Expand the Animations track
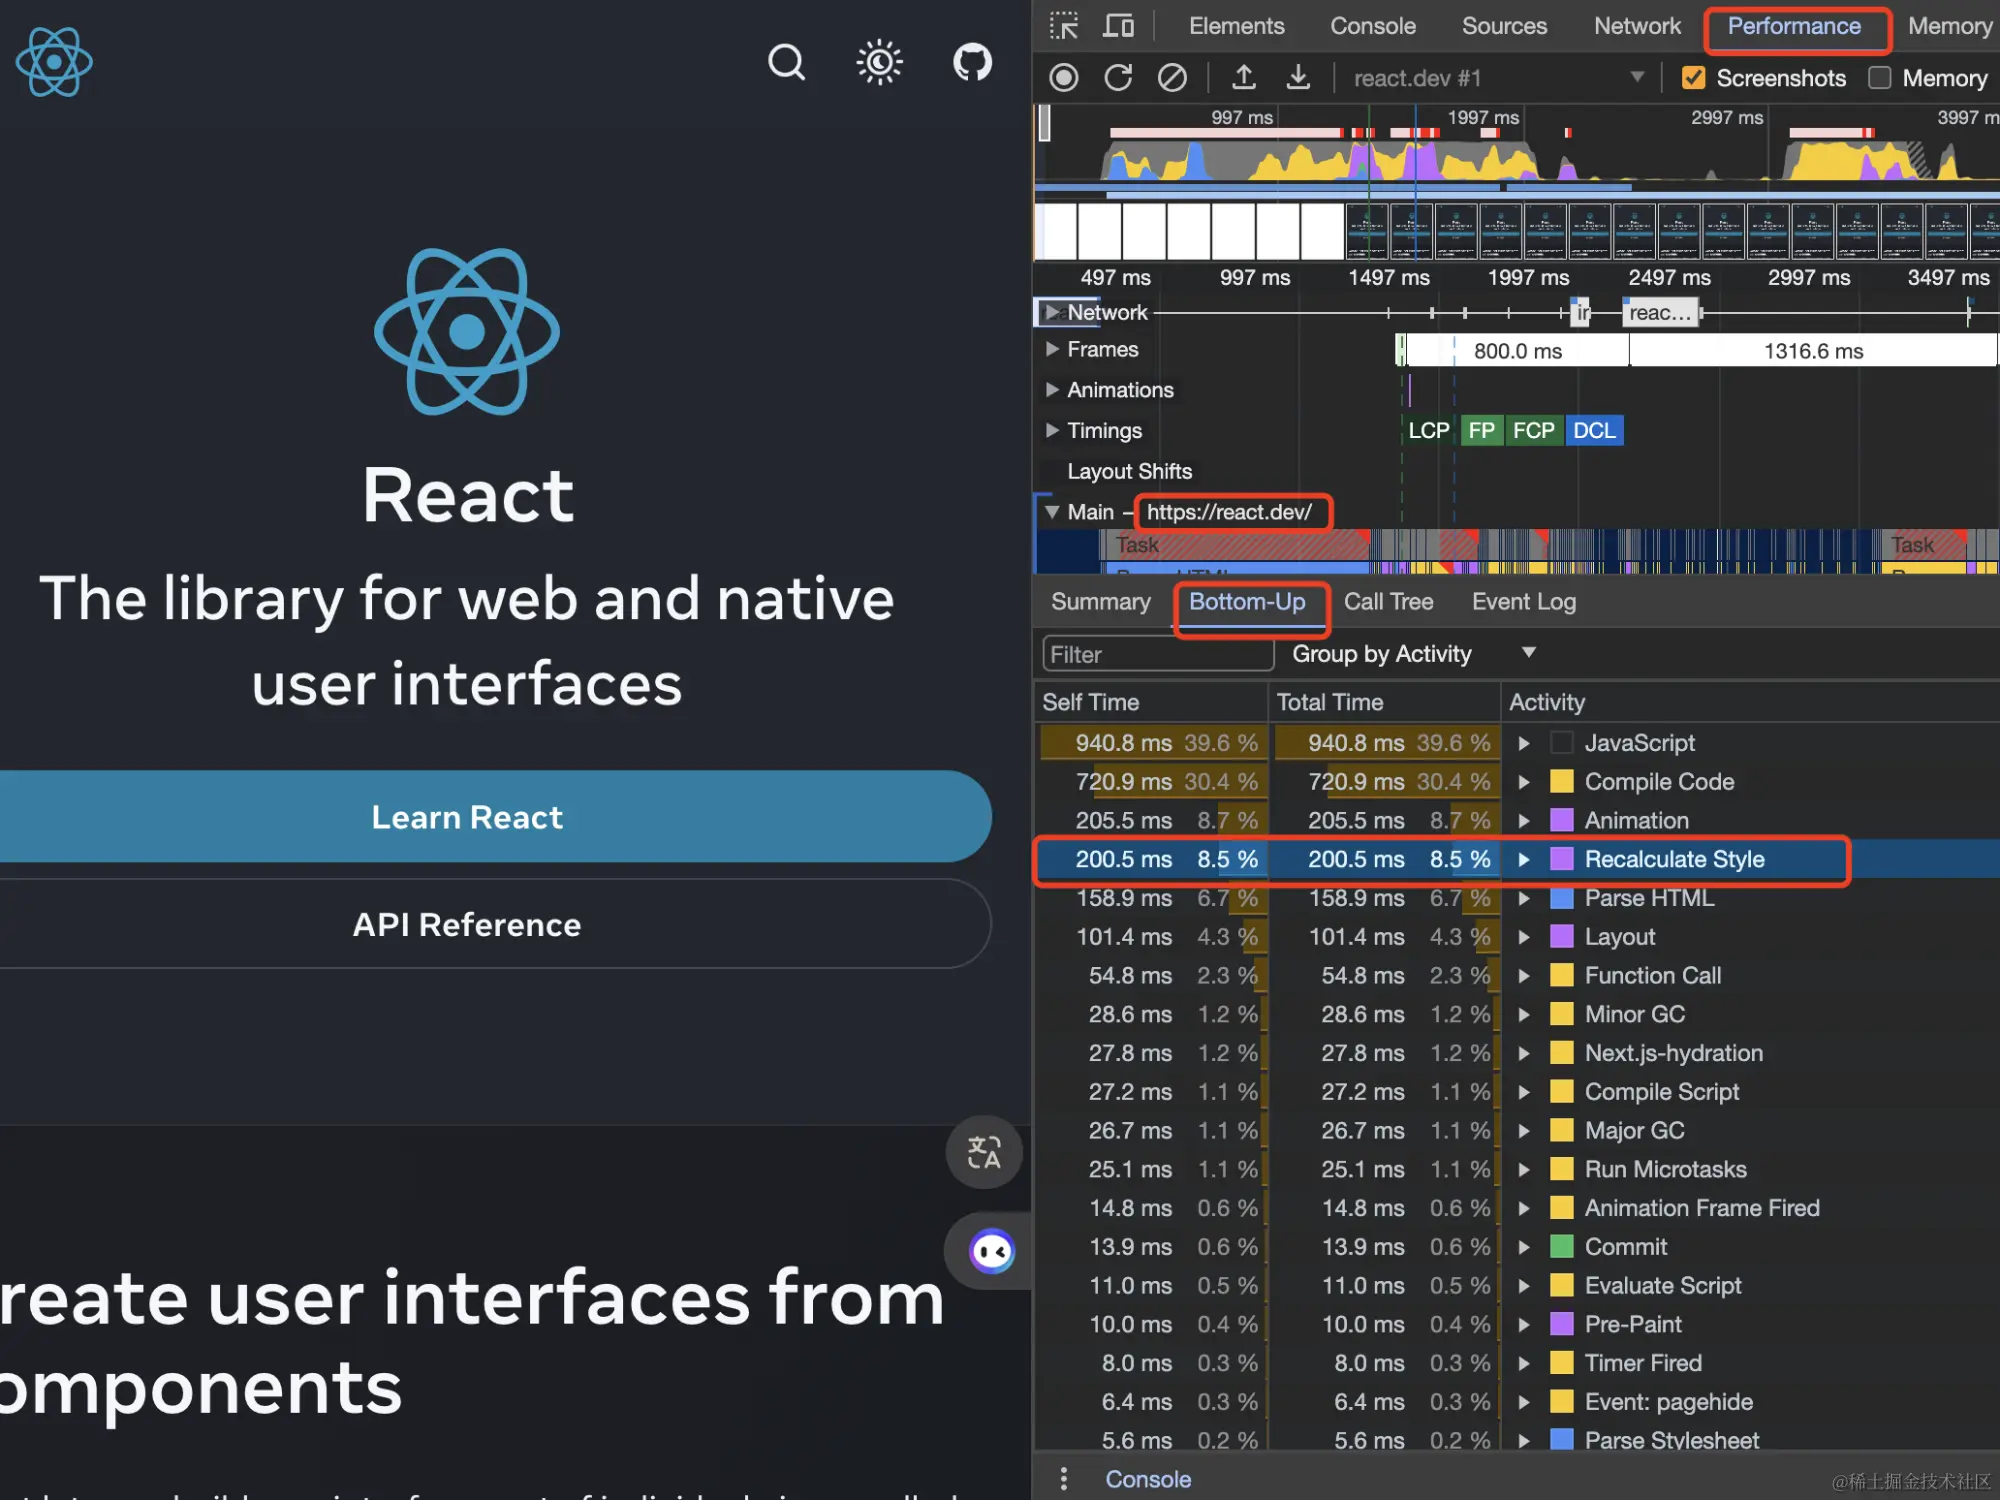Viewport: 2000px width, 1500px height. [x=1051, y=390]
